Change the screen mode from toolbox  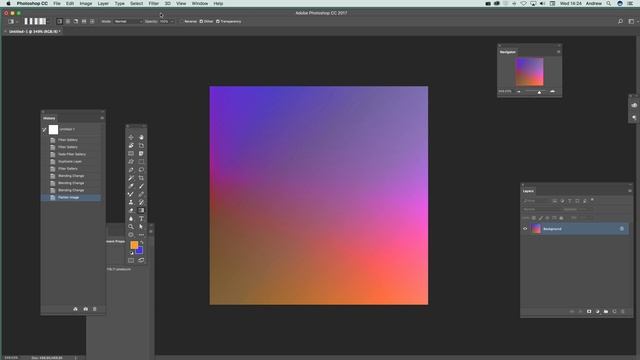pyautogui.click(x=141, y=260)
